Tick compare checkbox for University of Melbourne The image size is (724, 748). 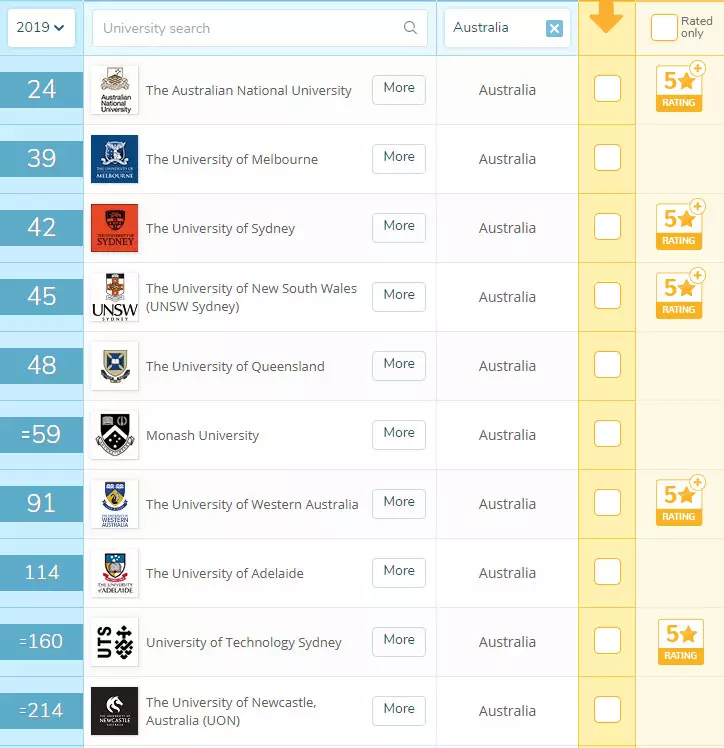pyautogui.click(x=607, y=158)
